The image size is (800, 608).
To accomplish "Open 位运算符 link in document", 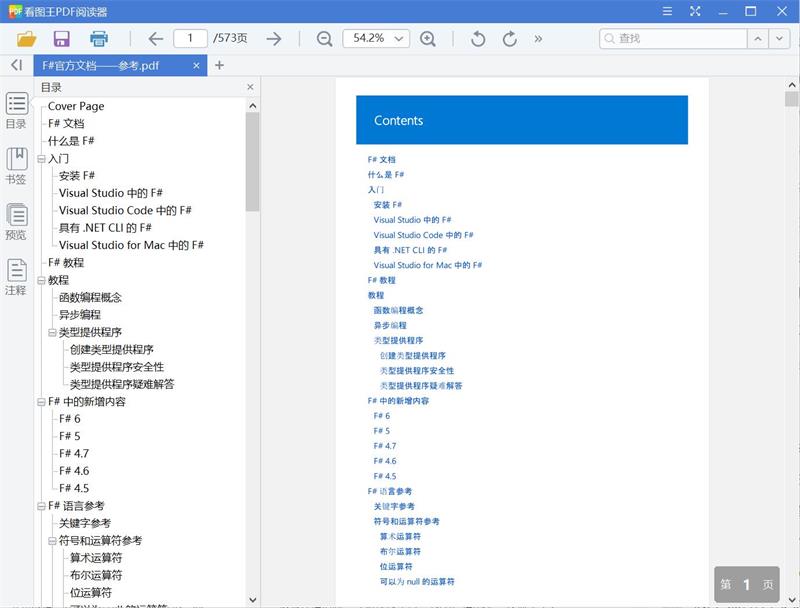I will pos(396,567).
